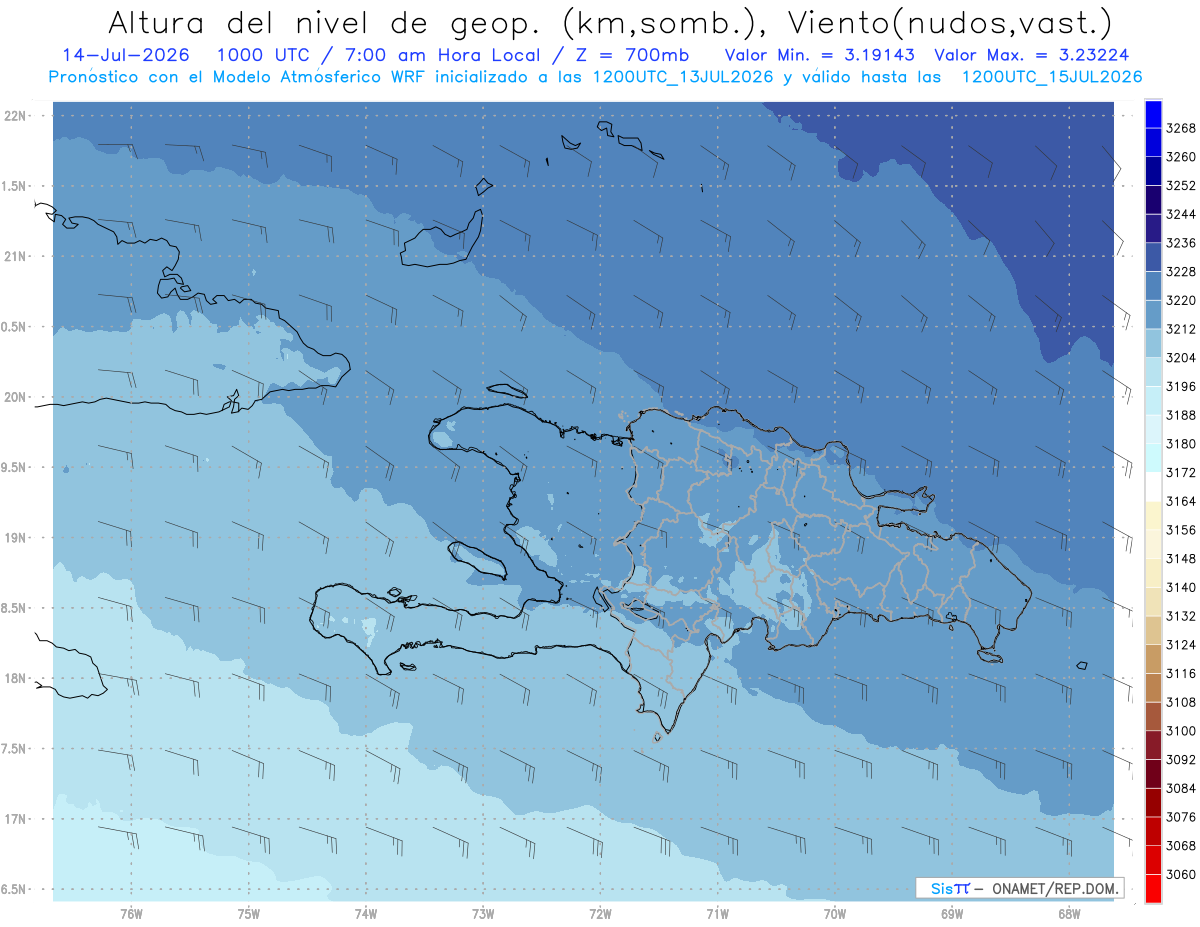Click the latitude axis label "20N"

(x=15, y=397)
